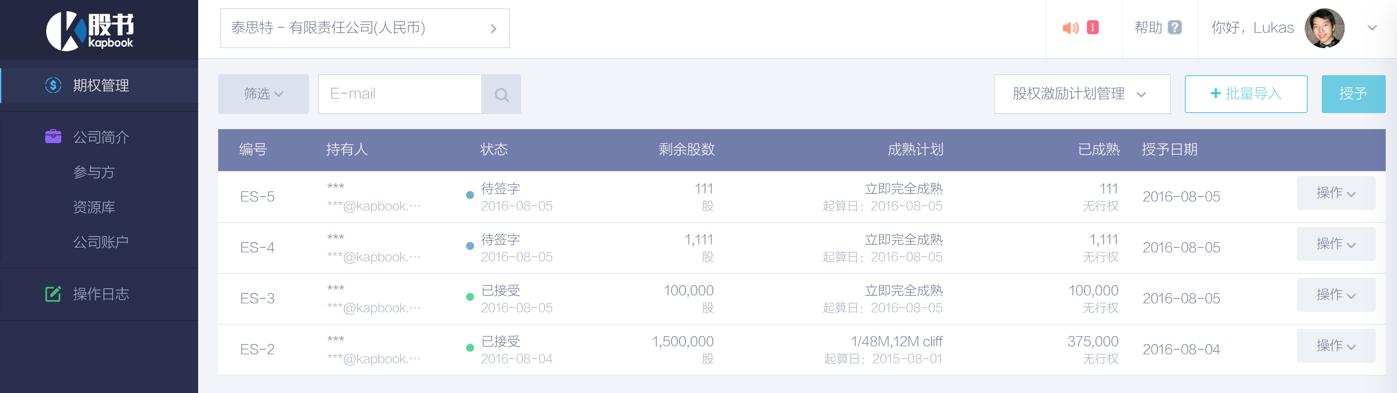Expand the user menu chevron beside avatar
Image resolution: width=1397 pixels, height=393 pixels.
click(x=1372, y=28)
